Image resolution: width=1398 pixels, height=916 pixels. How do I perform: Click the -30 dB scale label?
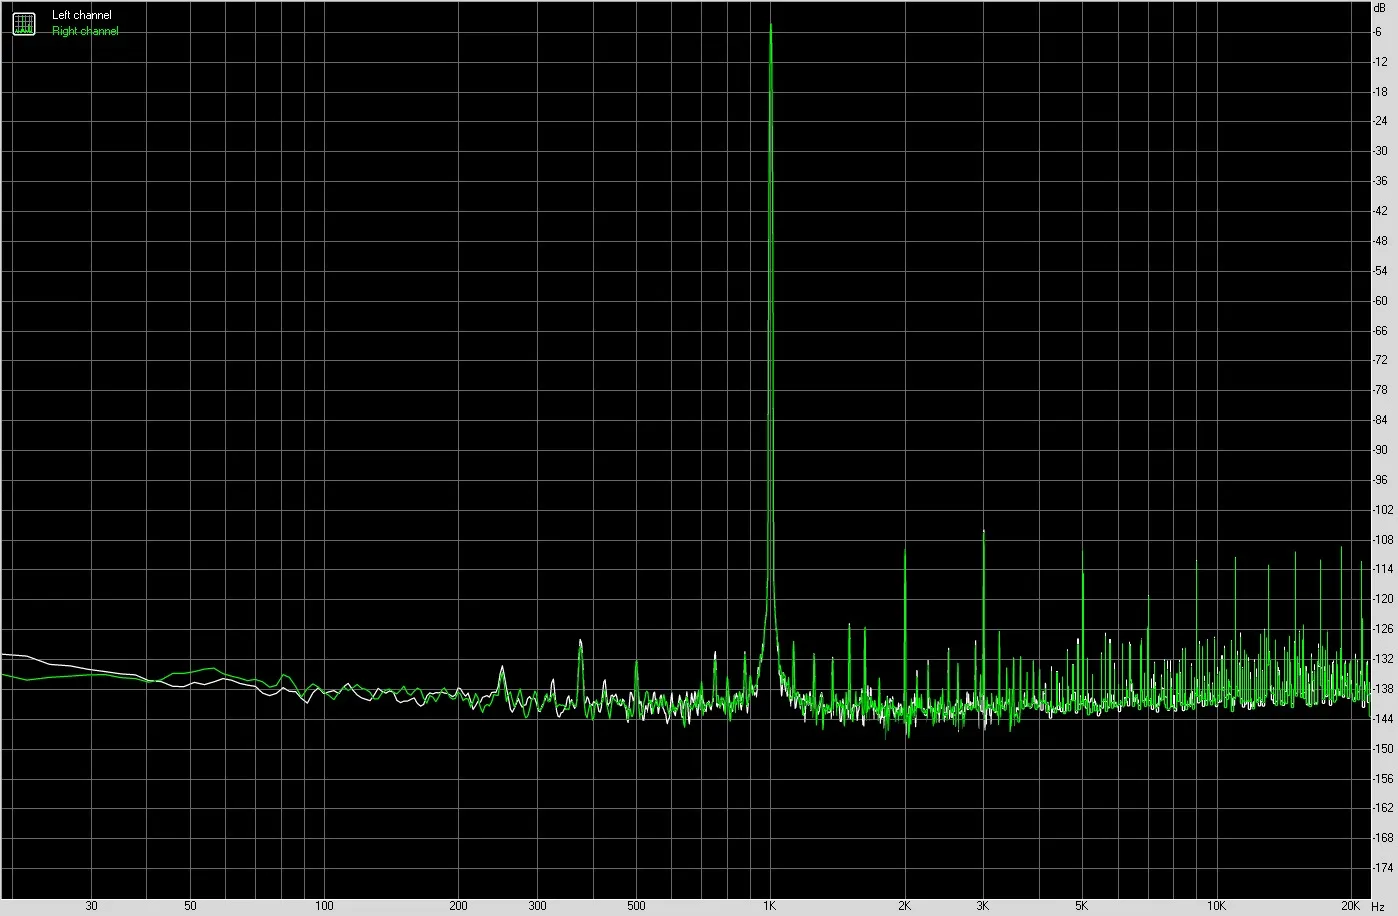click(x=1381, y=151)
